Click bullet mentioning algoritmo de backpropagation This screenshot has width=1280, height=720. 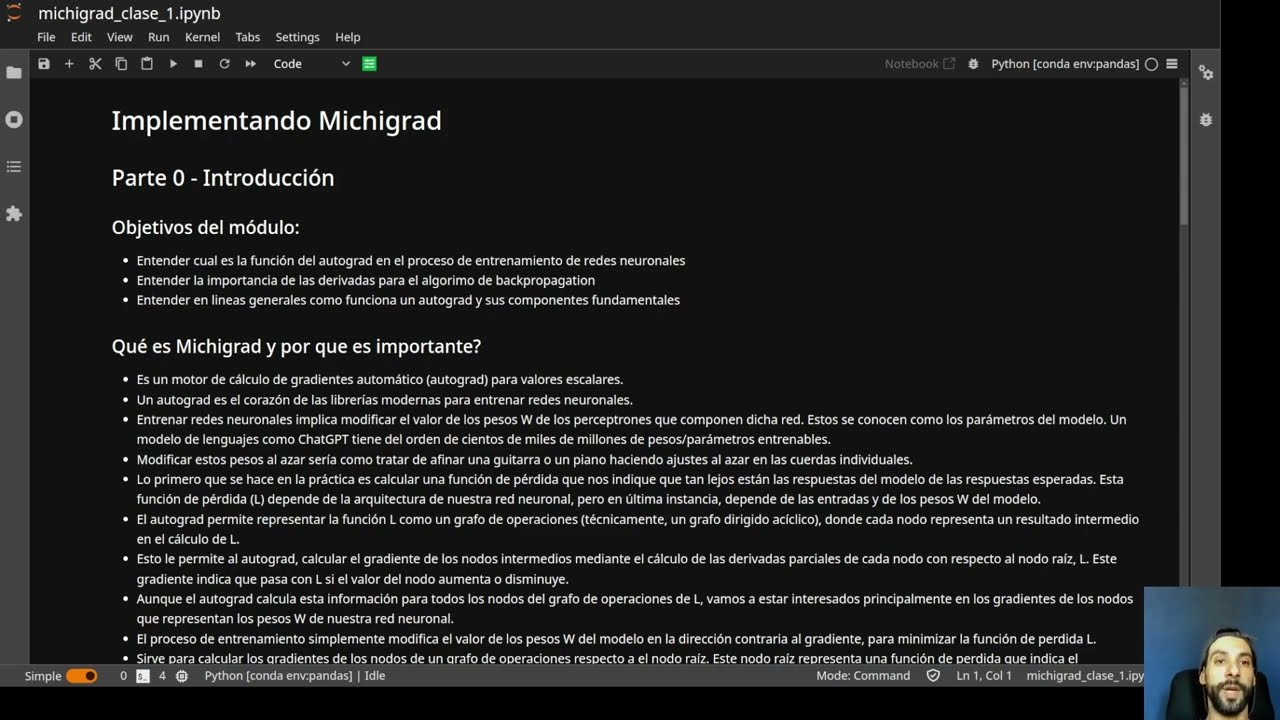point(366,280)
